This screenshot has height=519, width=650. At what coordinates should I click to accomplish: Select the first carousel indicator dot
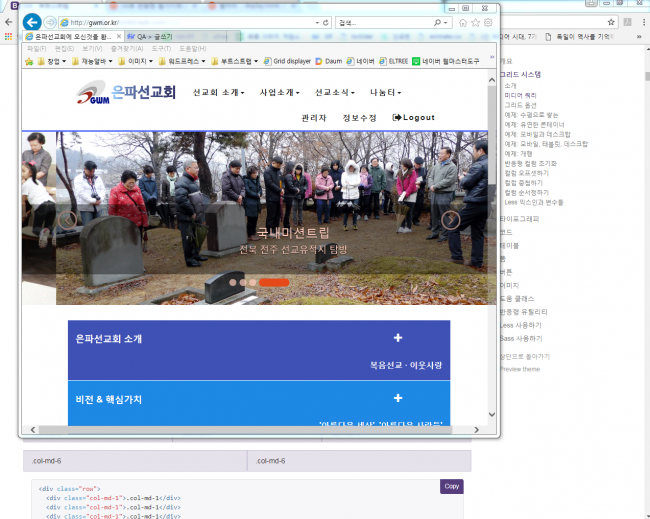click(233, 282)
